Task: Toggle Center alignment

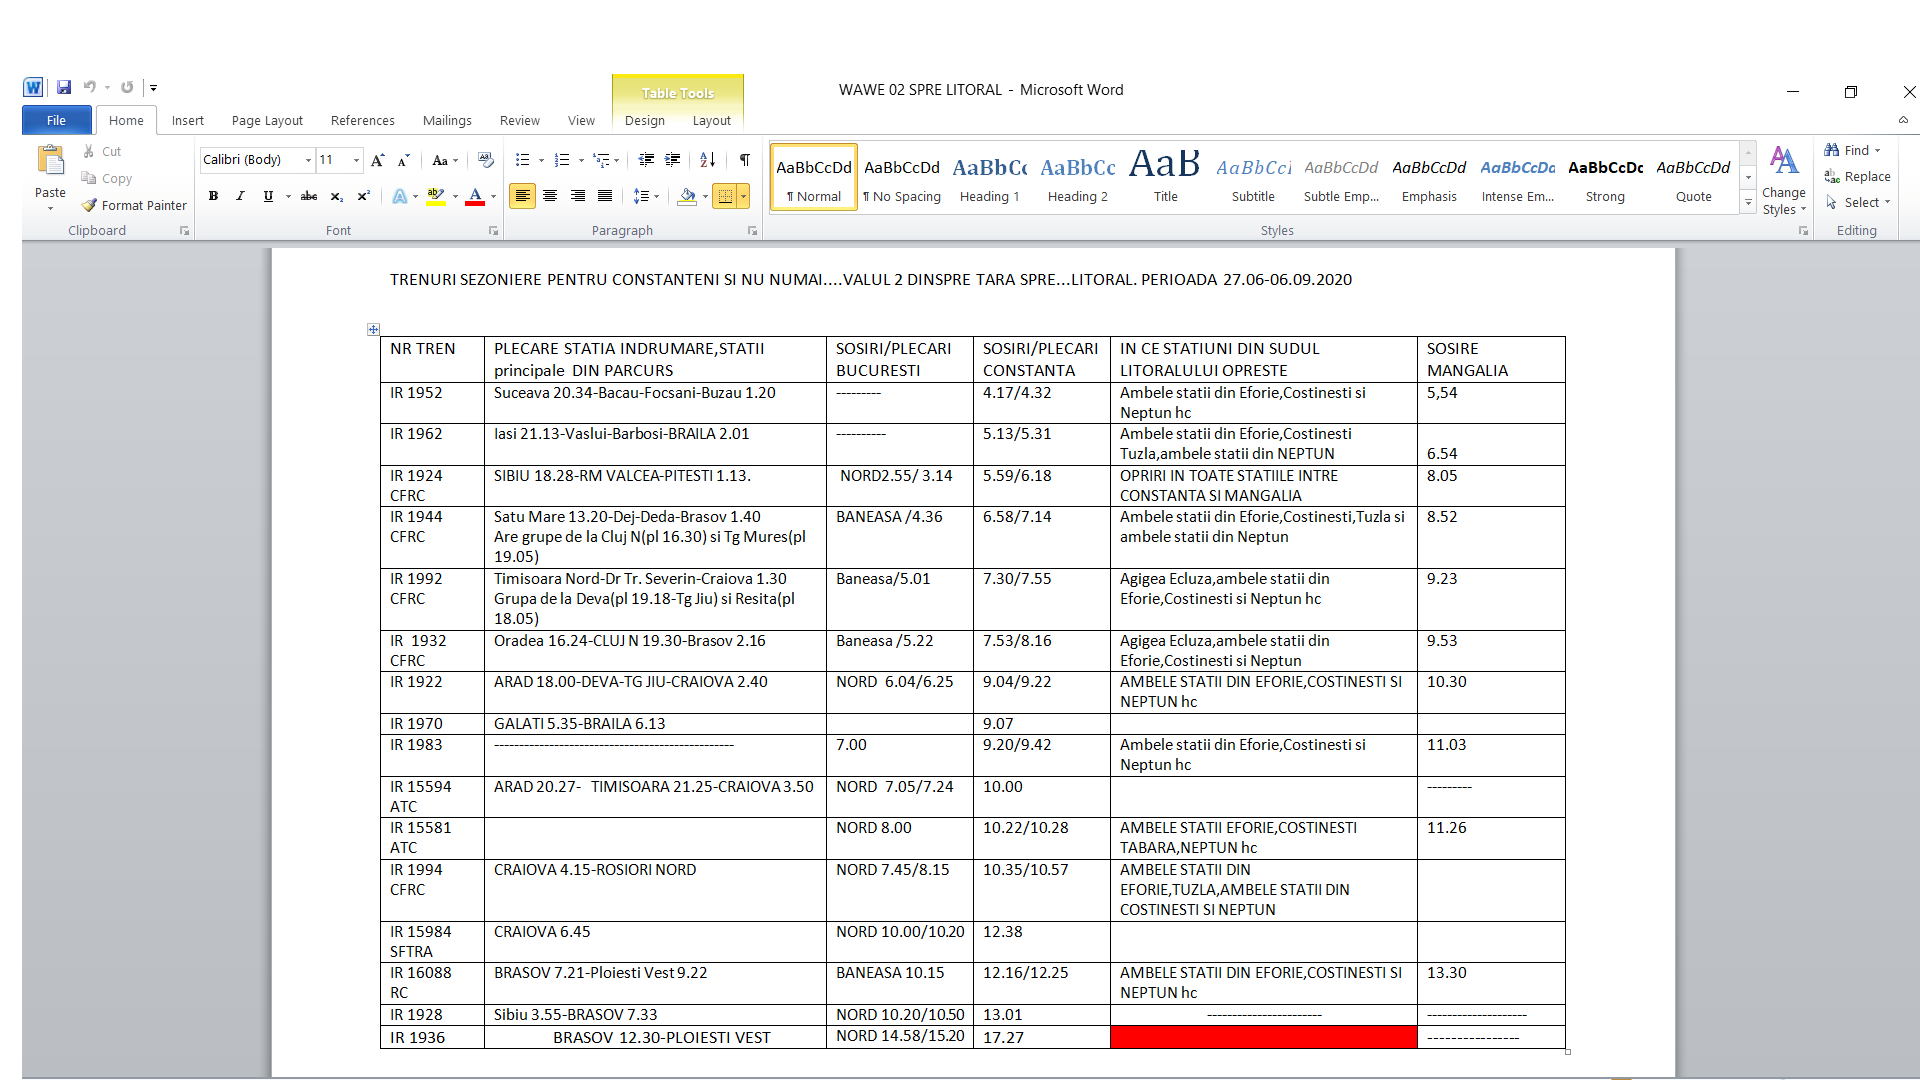Action: pyautogui.click(x=550, y=196)
